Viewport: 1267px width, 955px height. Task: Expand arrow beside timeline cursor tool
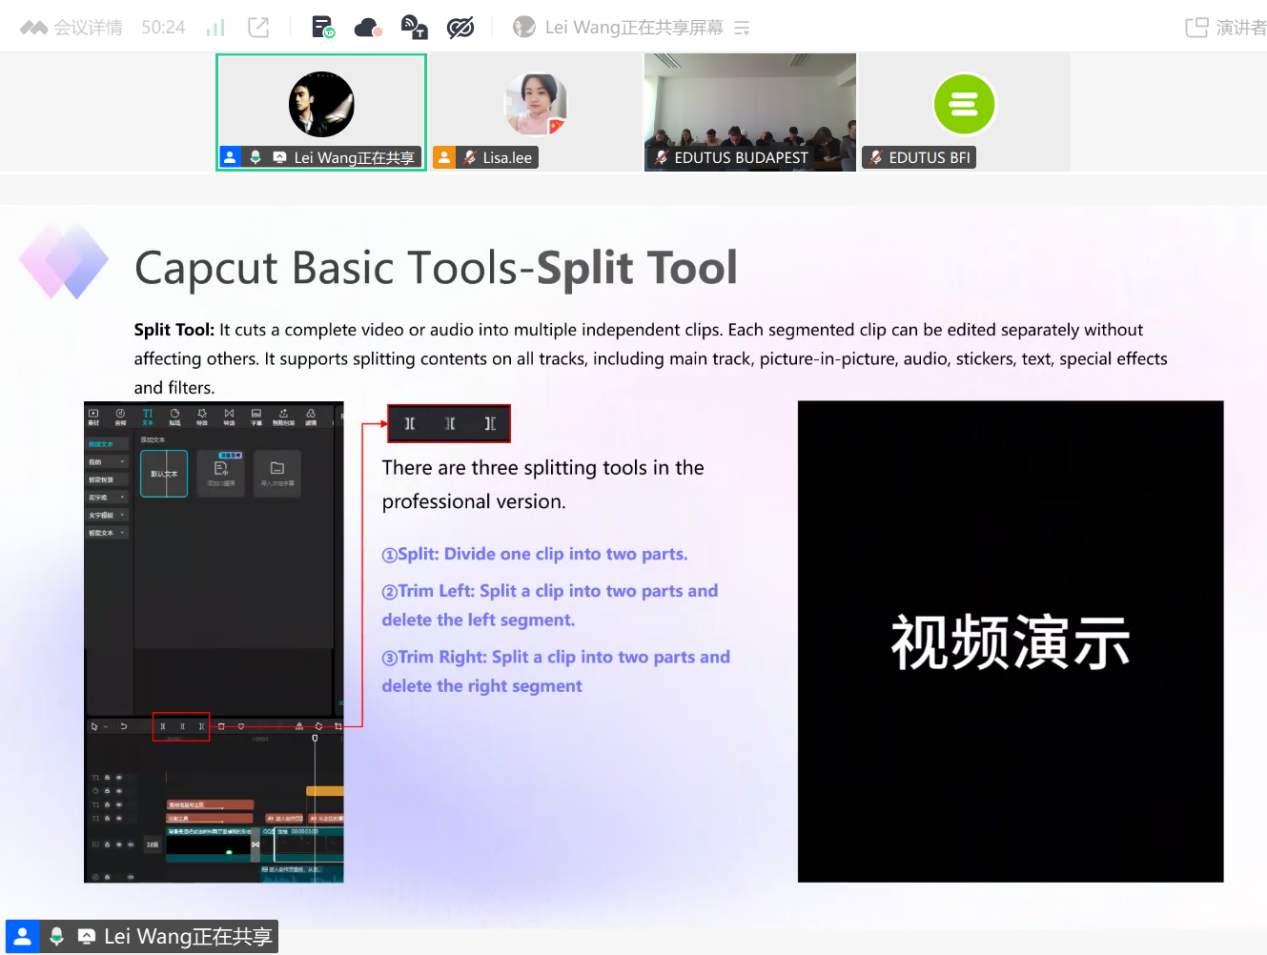106,726
